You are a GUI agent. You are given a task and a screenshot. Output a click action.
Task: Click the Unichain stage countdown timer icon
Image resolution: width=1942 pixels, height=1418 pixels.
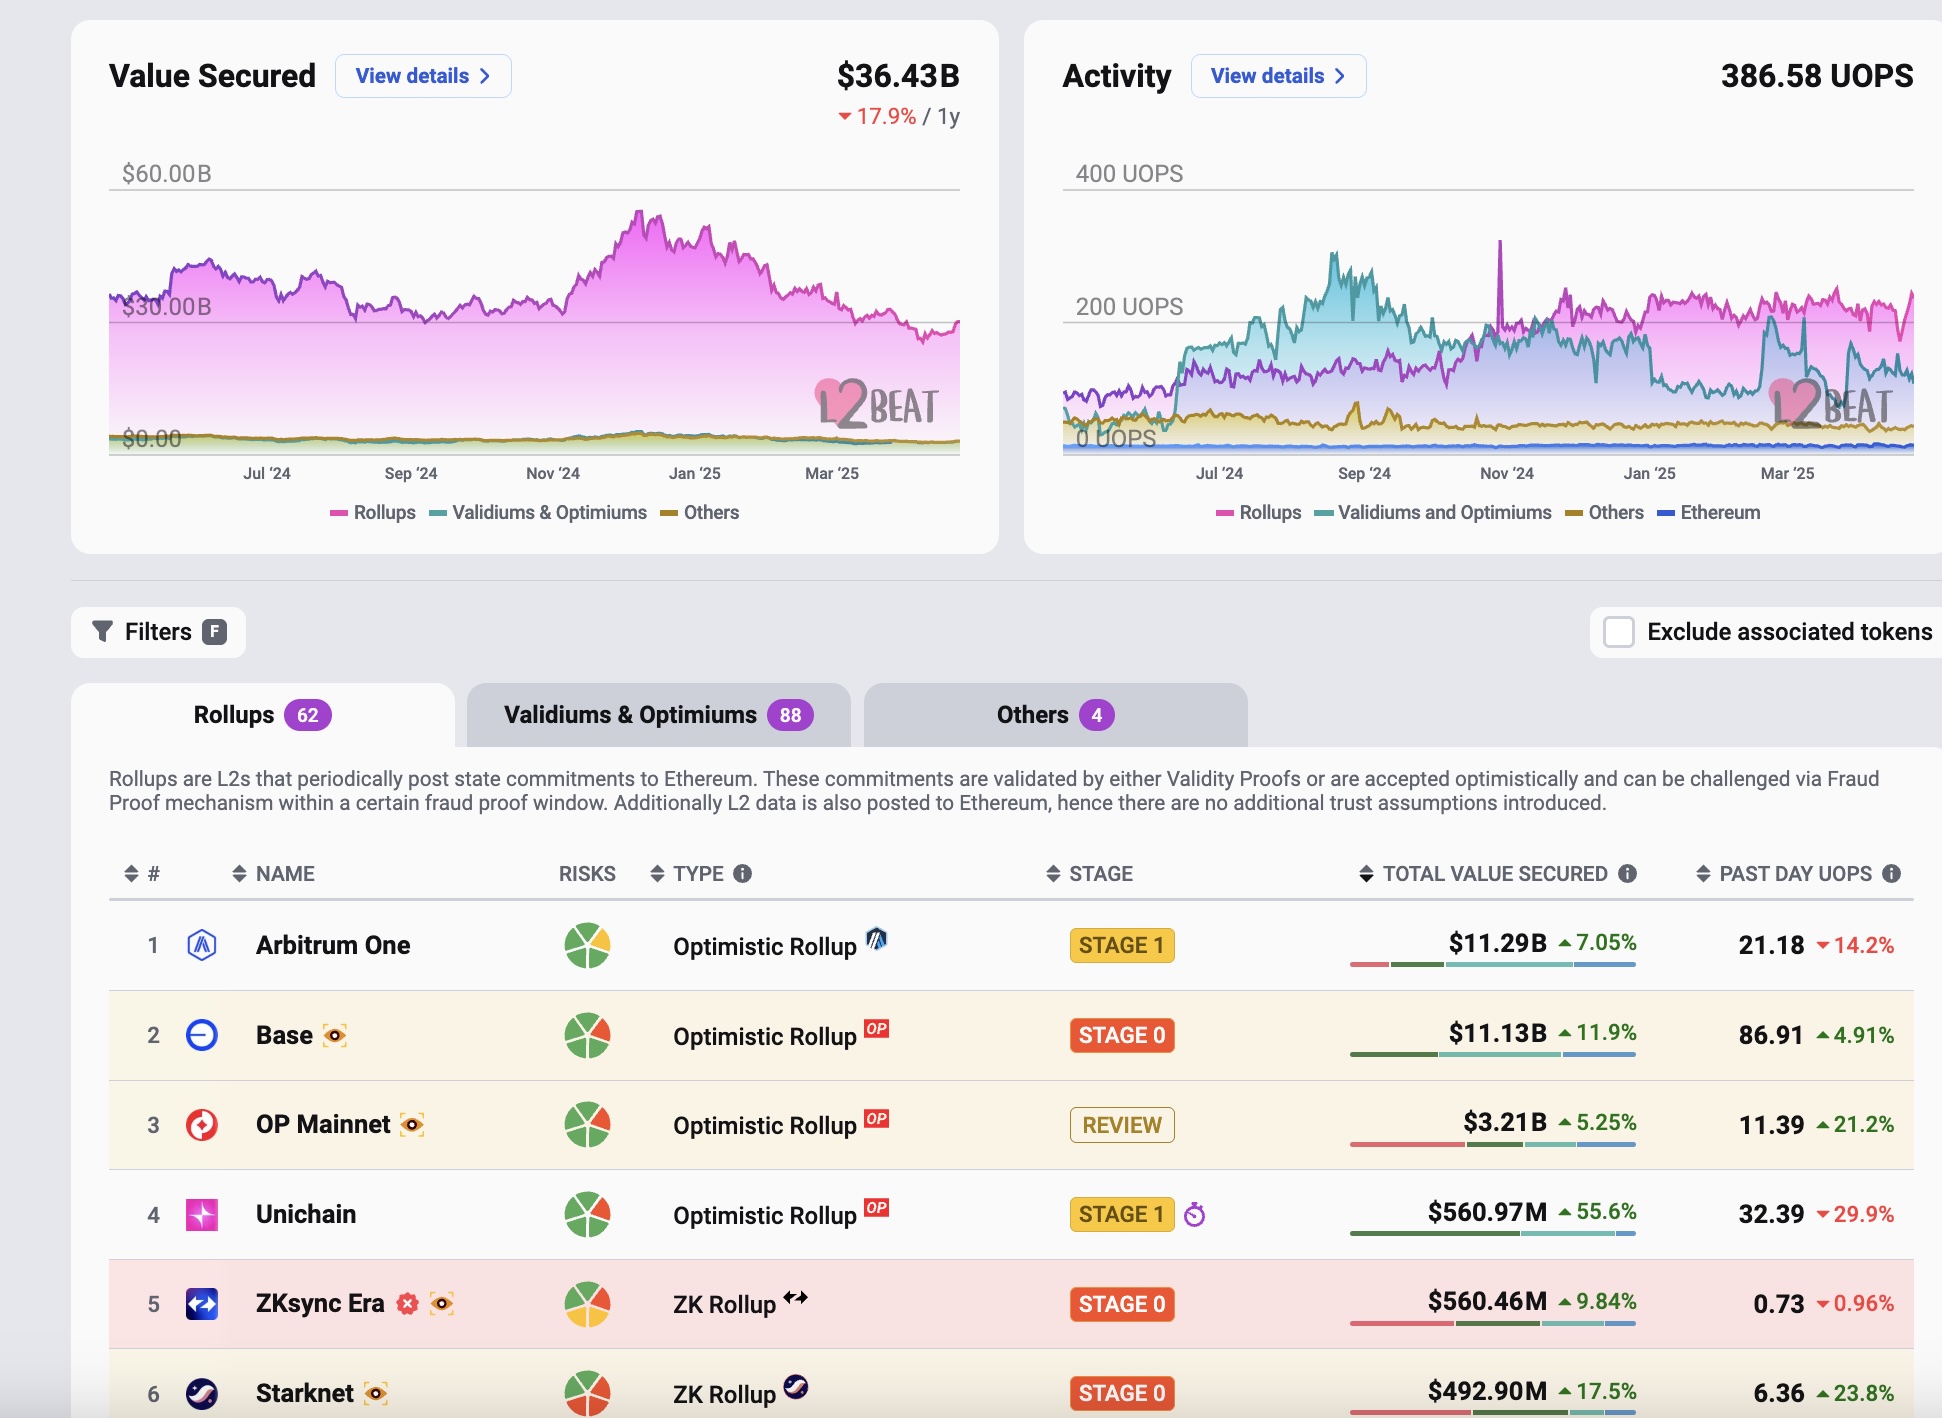[x=1194, y=1215]
